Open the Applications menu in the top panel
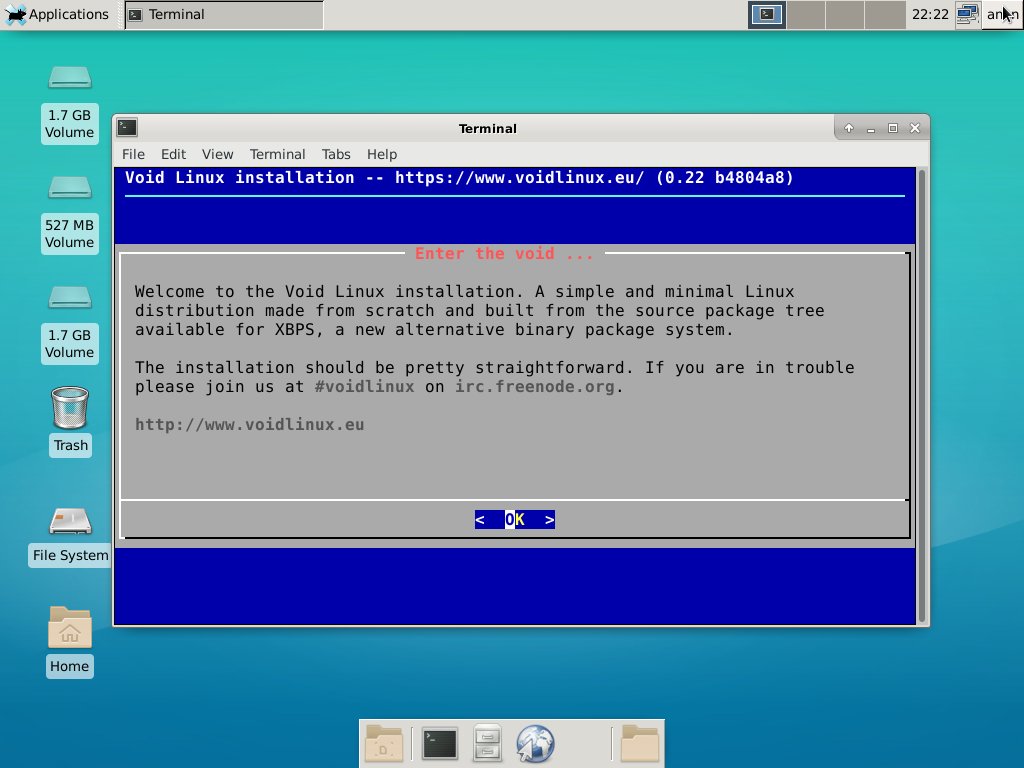Screen dimensions: 1024x768 click(x=56, y=14)
